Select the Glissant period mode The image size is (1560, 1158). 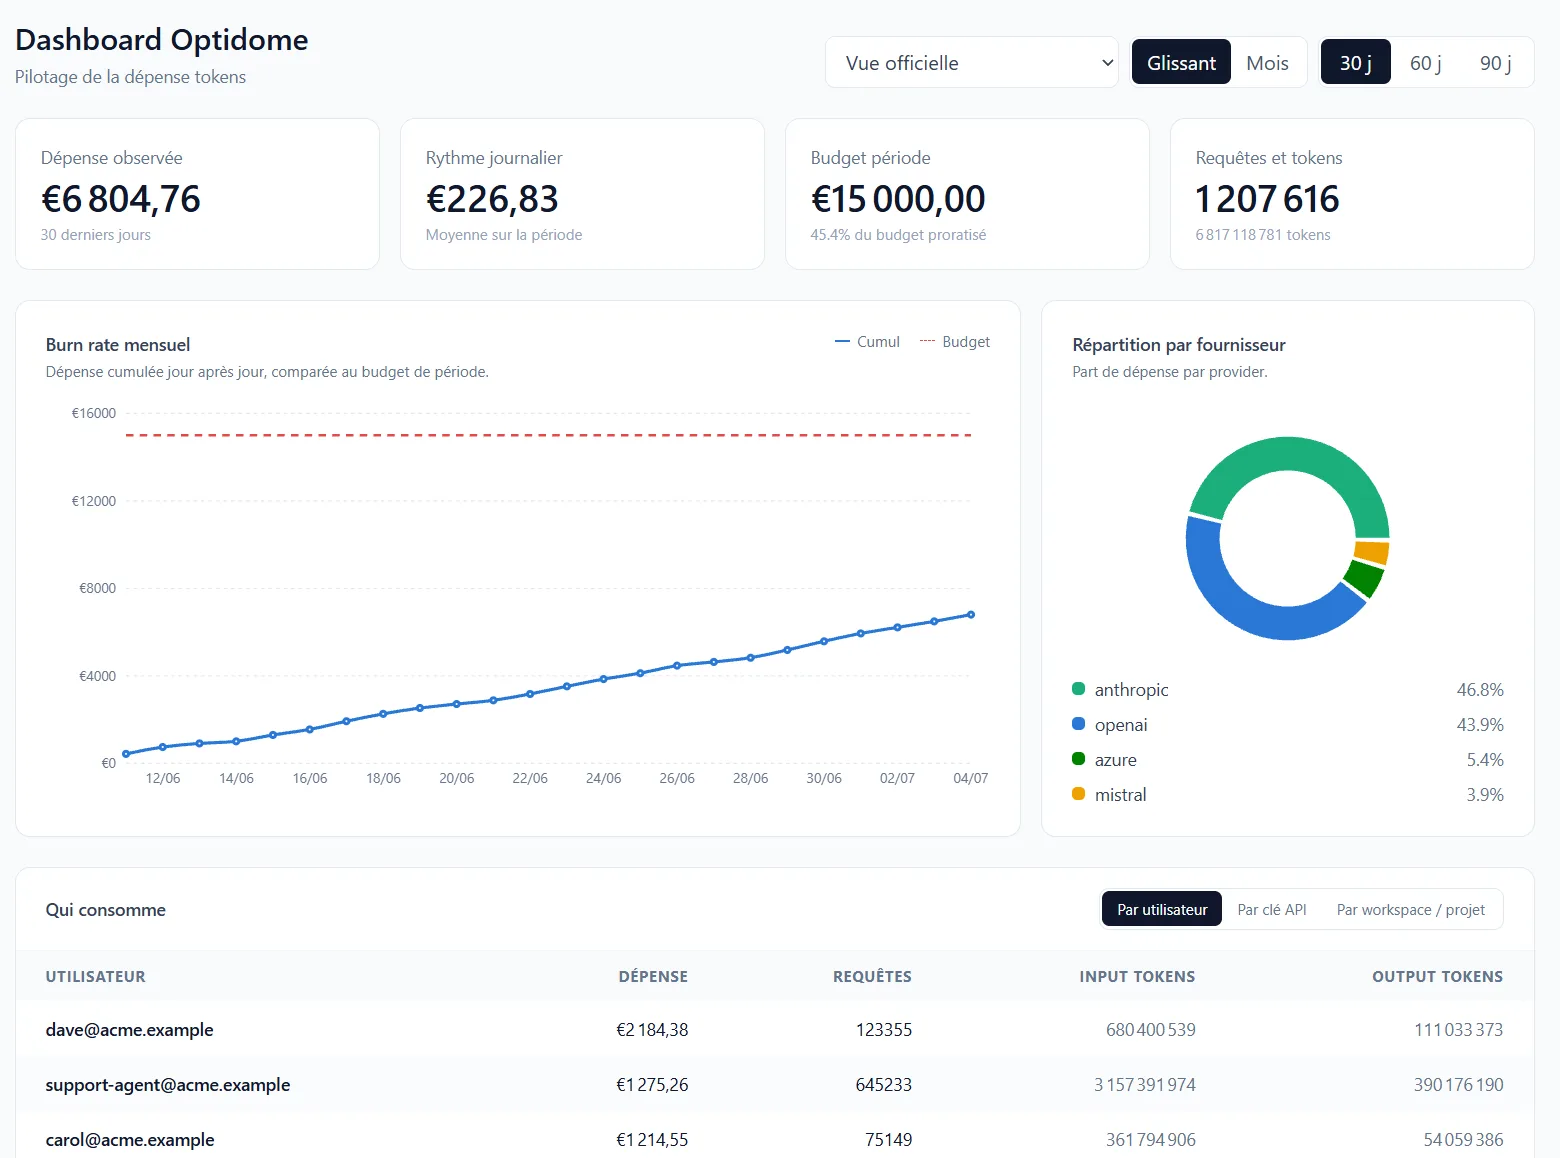(1181, 63)
